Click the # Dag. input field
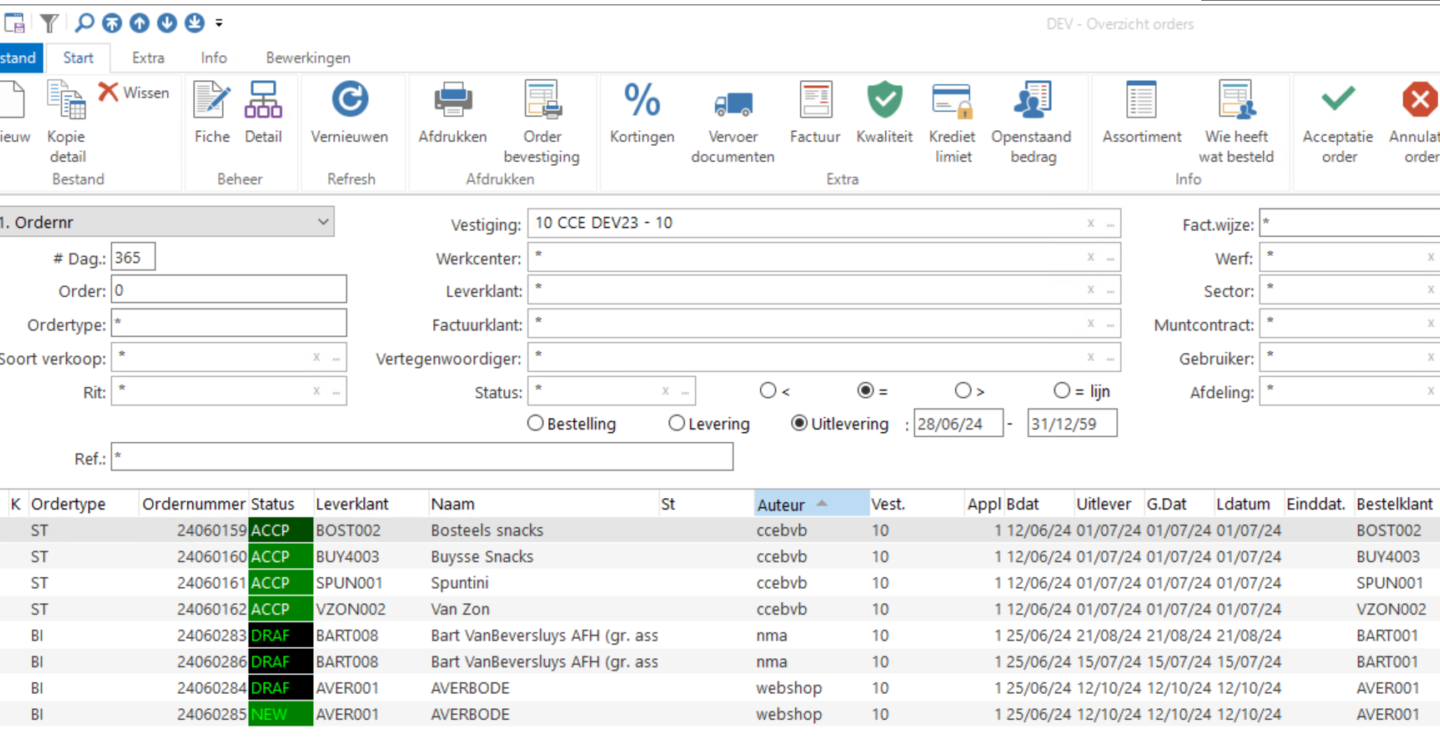 133,258
